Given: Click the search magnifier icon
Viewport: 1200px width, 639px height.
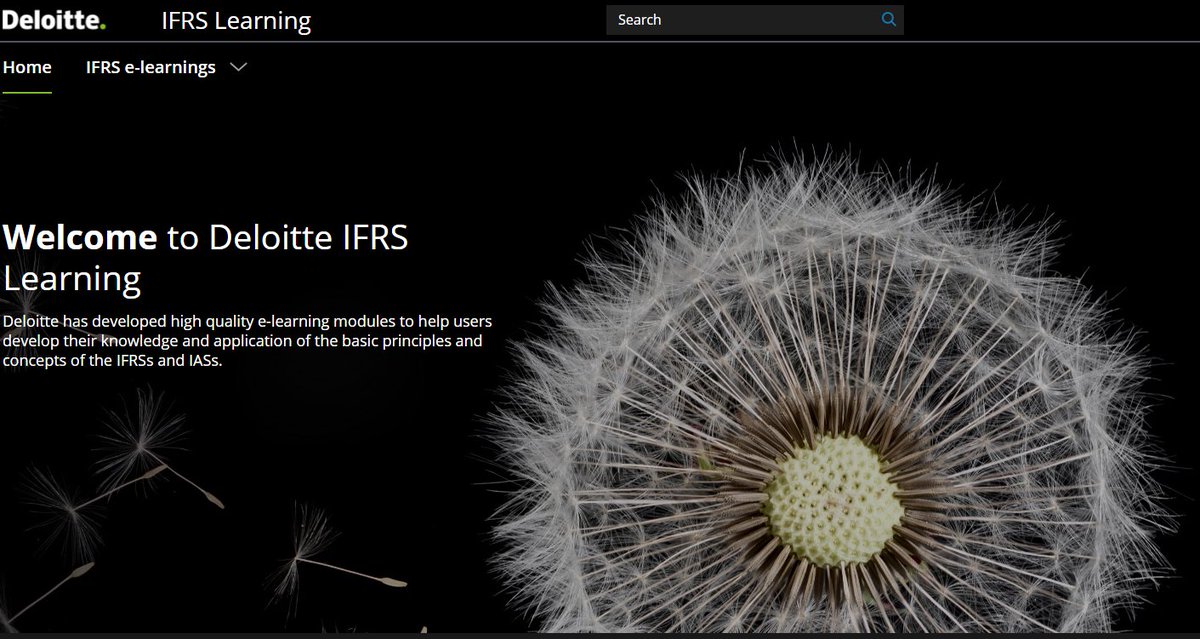Looking at the screenshot, I should tap(888, 19).
